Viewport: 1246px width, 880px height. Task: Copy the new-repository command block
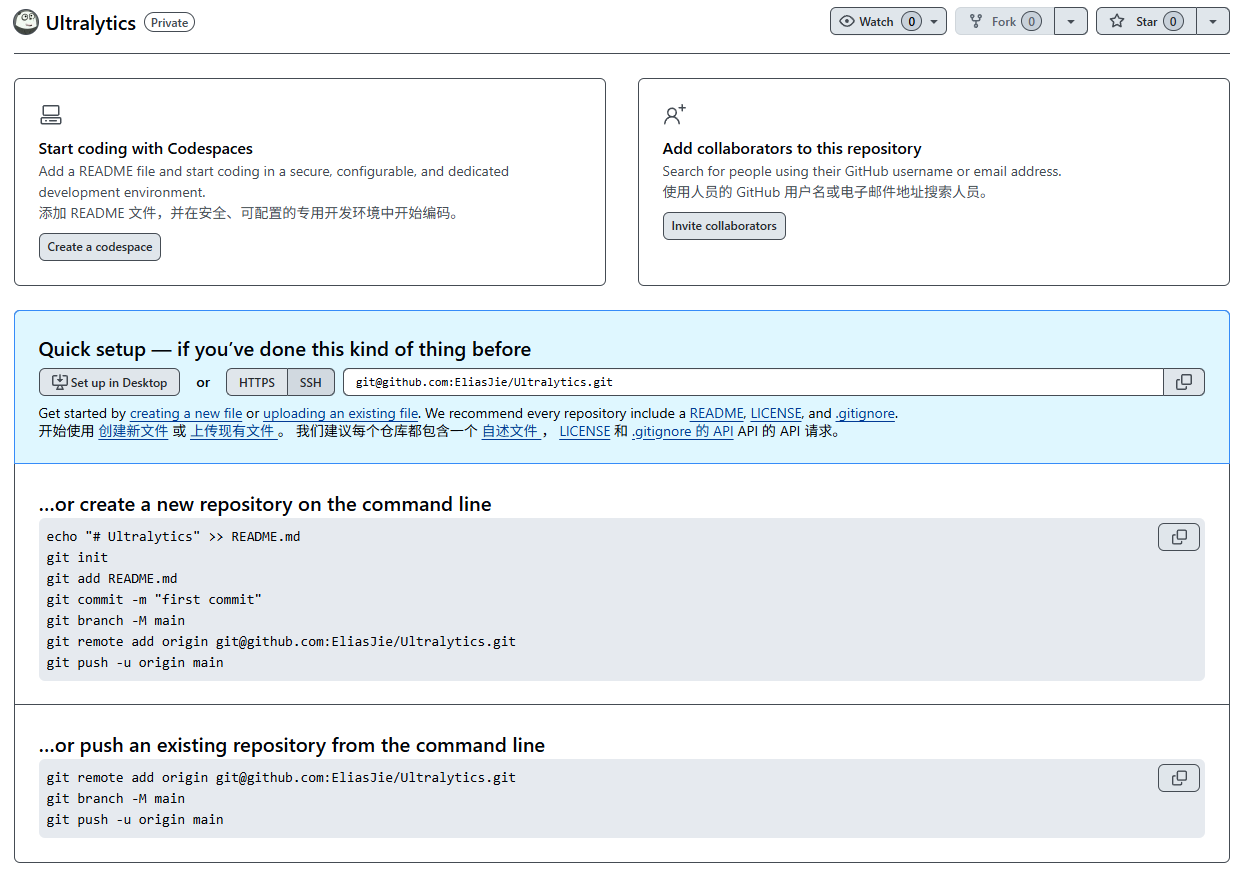(x=1179, y=537)
